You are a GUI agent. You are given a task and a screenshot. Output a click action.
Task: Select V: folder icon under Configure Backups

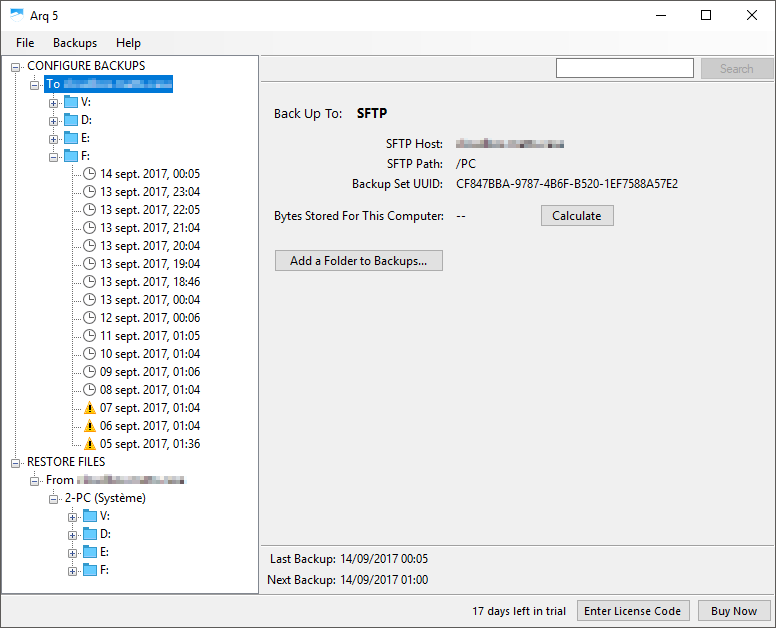[71, 102]
